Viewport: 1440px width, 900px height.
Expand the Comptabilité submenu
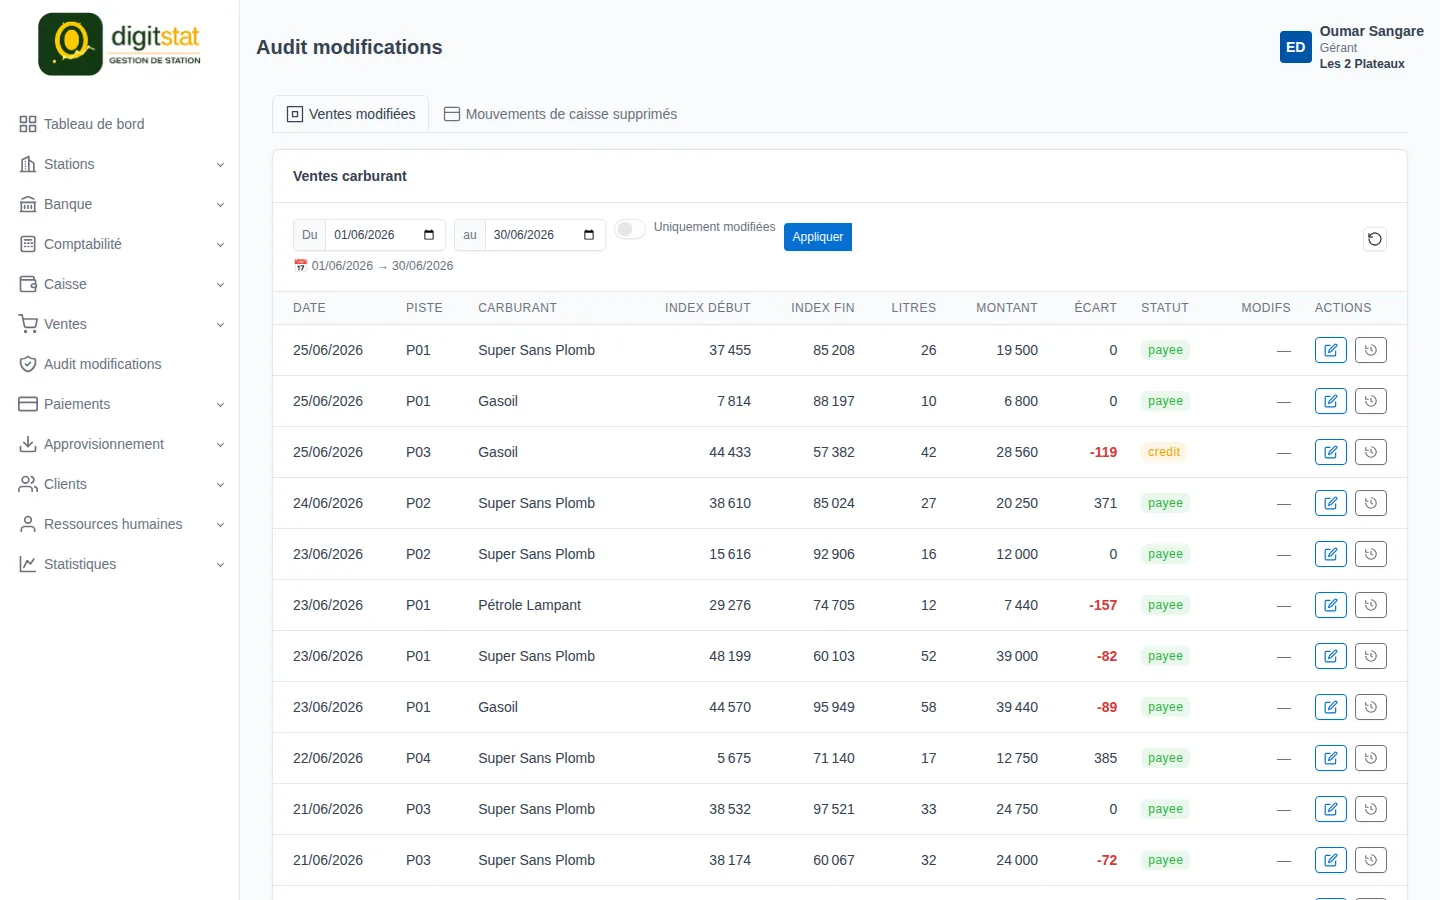pyautogui.click(x=120, y=244)
